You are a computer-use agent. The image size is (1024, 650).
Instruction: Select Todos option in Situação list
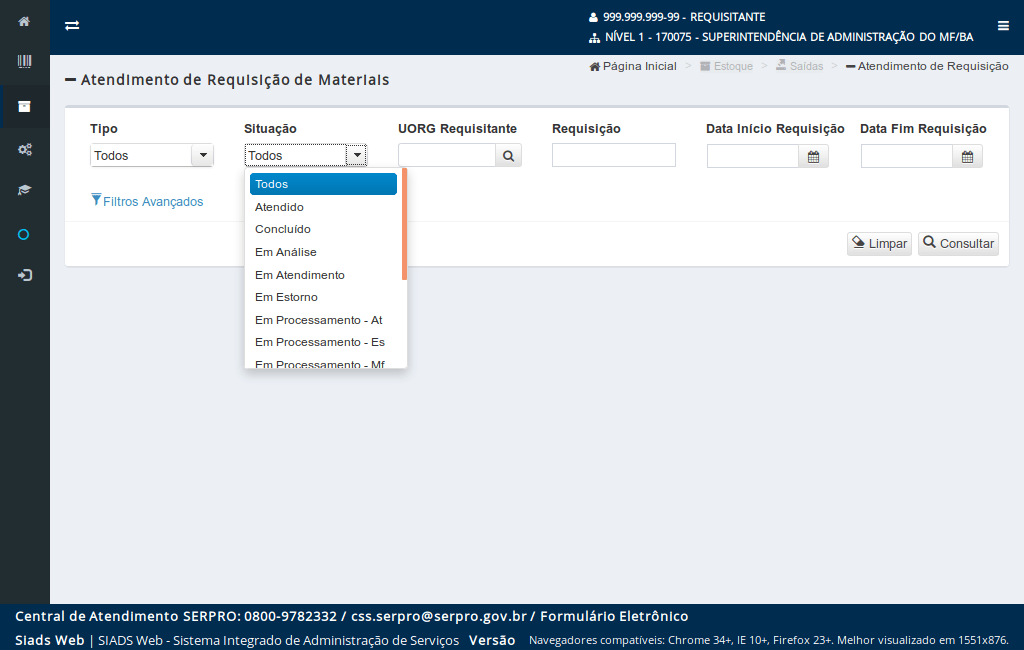click(323, 184)
